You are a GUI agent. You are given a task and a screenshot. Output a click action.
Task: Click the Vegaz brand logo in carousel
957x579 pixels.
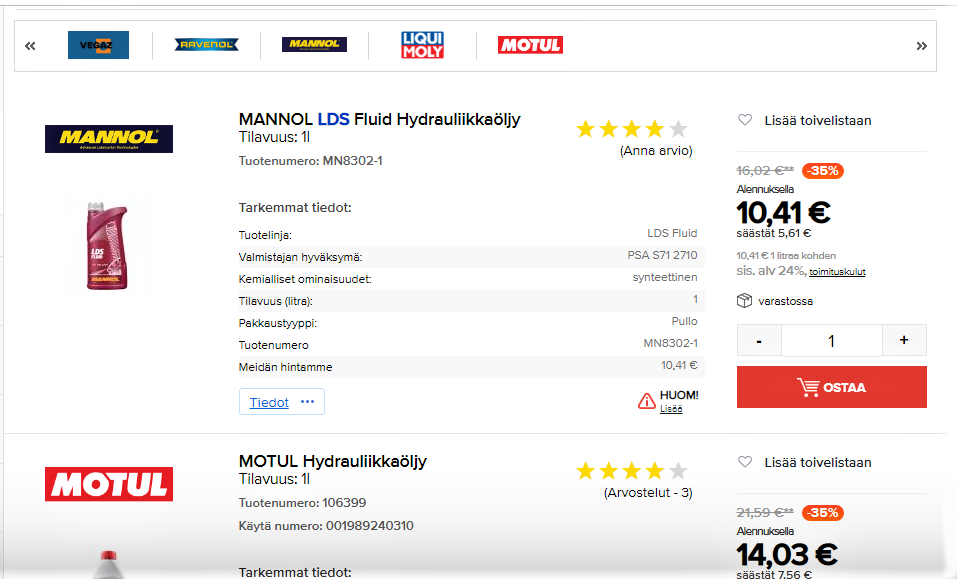(98, 45)
